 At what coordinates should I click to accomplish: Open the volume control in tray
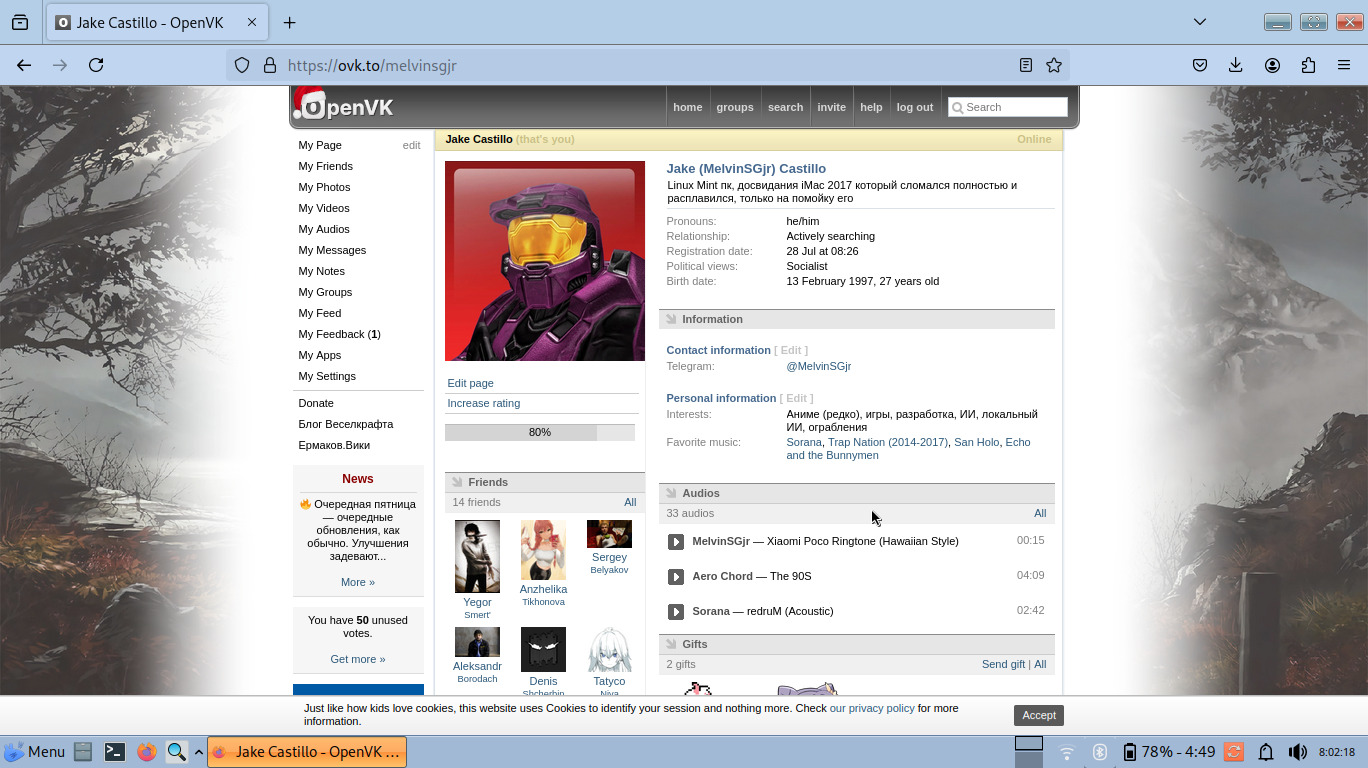pos(1297,752)
